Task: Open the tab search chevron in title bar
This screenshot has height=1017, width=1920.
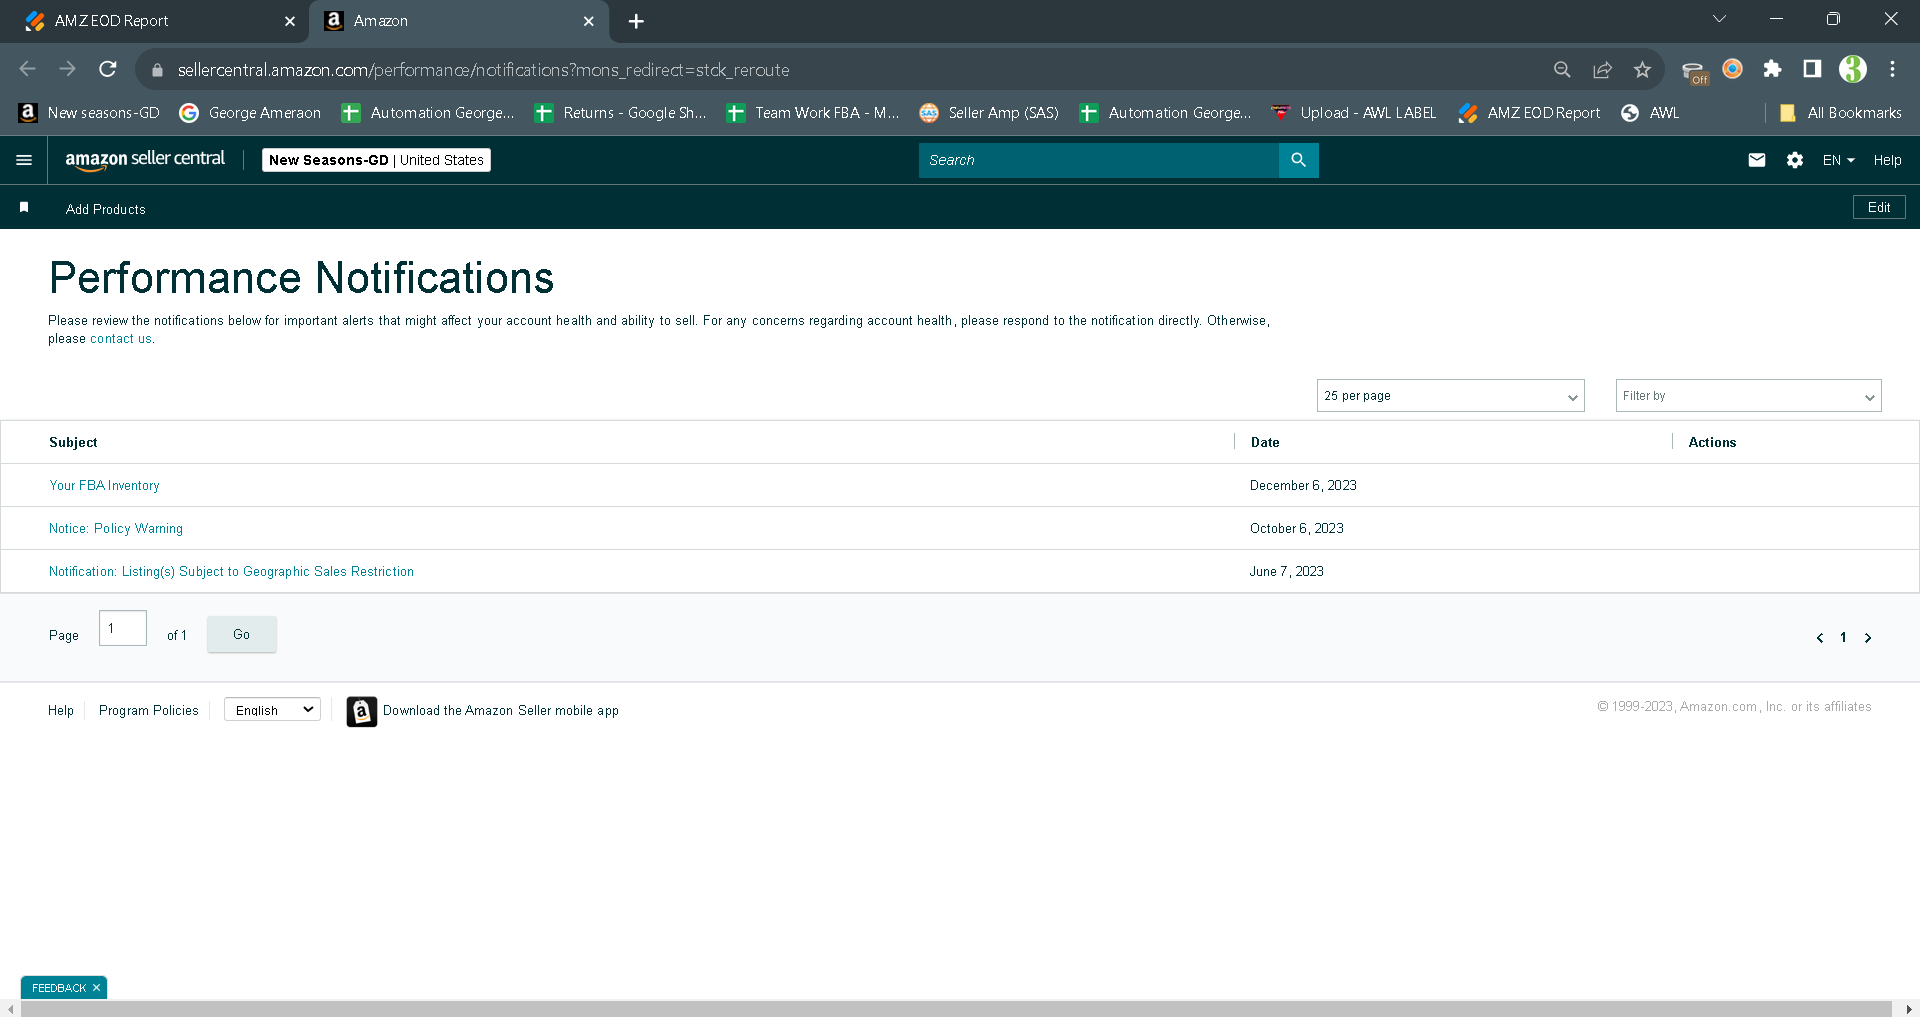Action: click(x=1719, y=19)
